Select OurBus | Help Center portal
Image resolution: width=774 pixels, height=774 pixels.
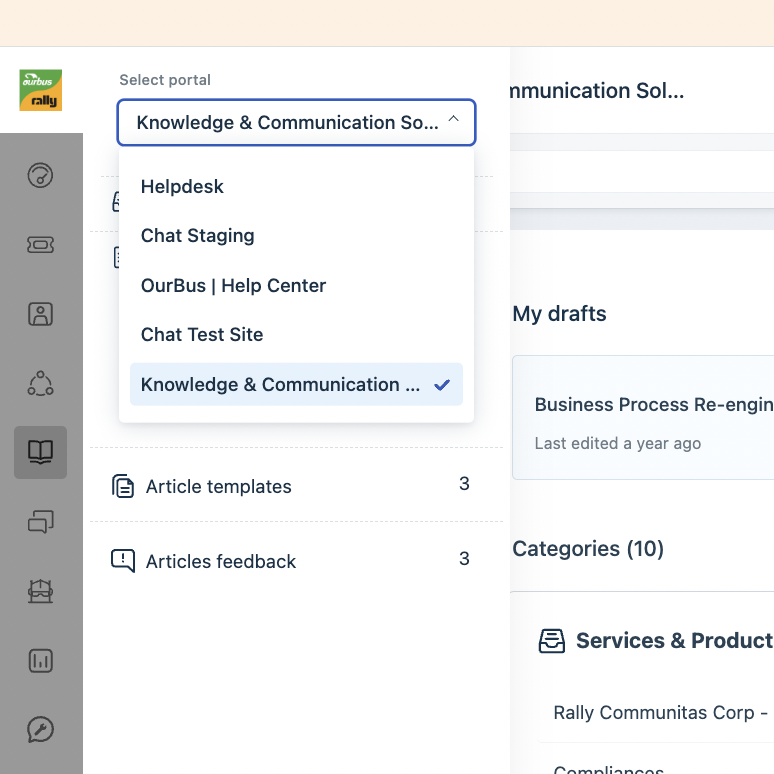click(233, 286)
